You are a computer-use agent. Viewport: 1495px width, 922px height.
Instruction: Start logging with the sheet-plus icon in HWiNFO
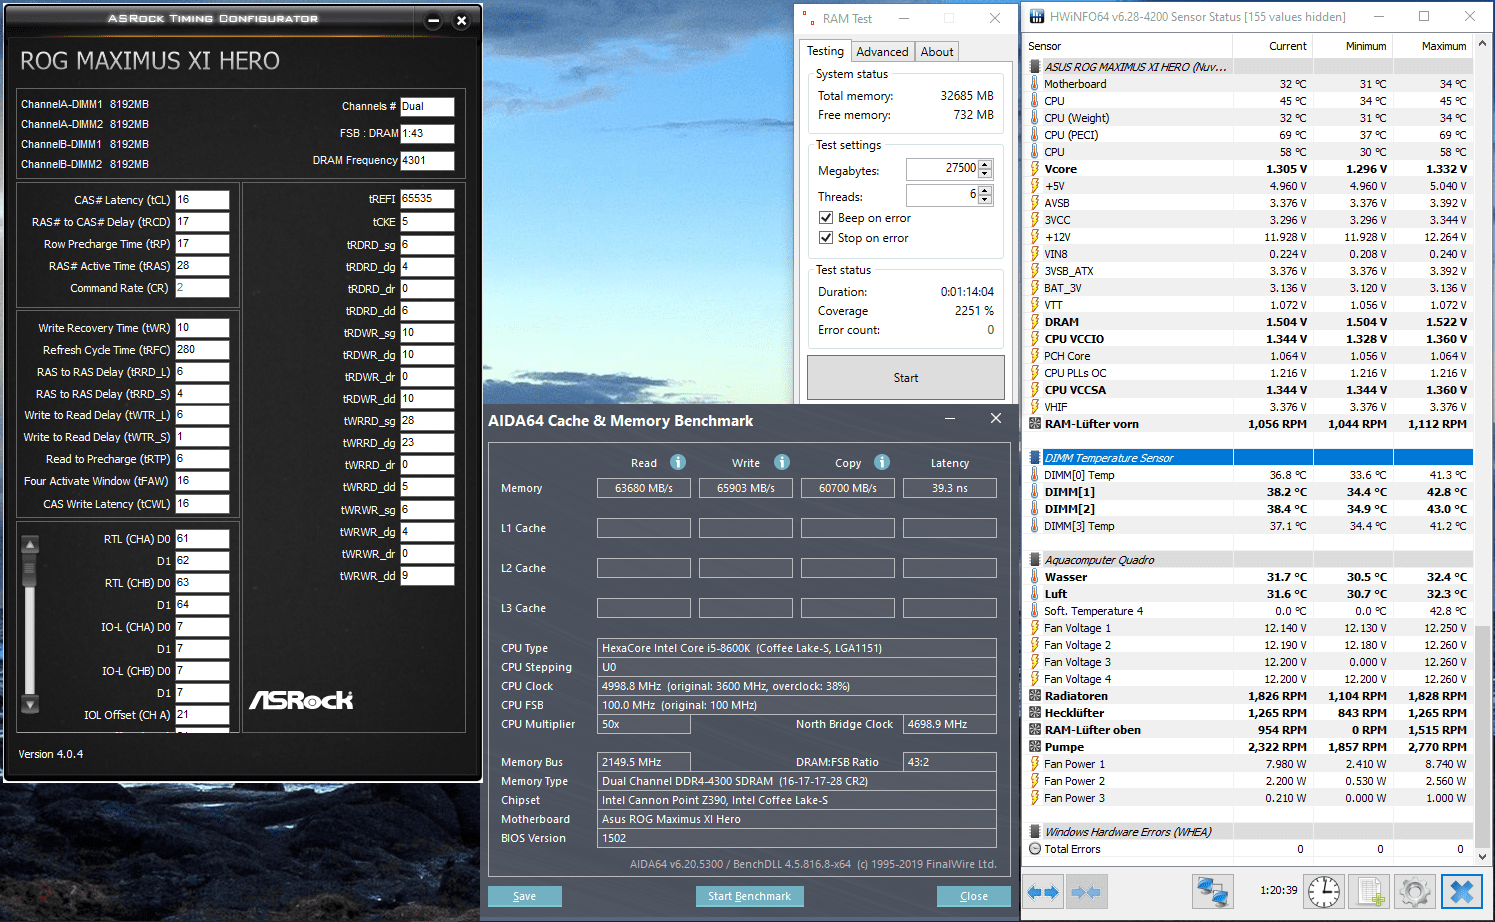coord(1370,891)
